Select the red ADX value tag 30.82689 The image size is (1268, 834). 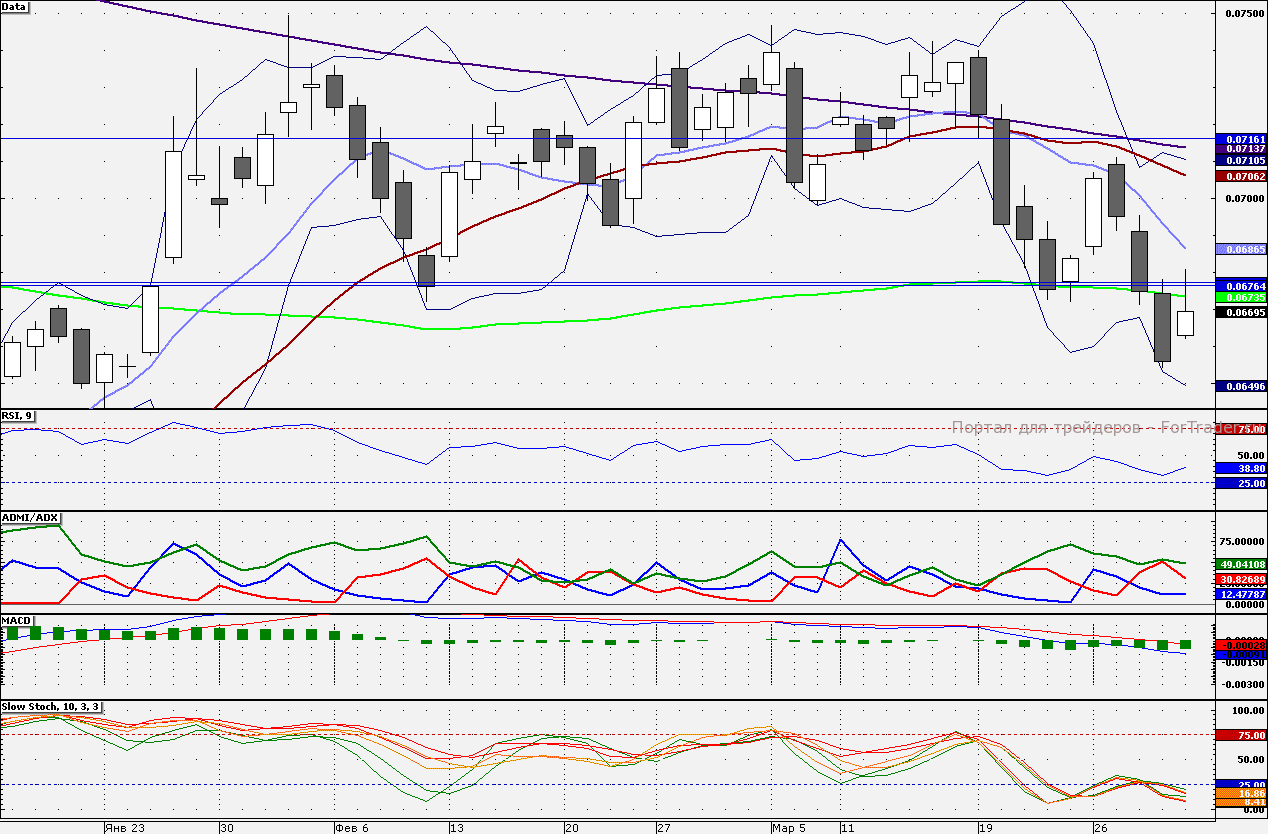click(1239, 579)
